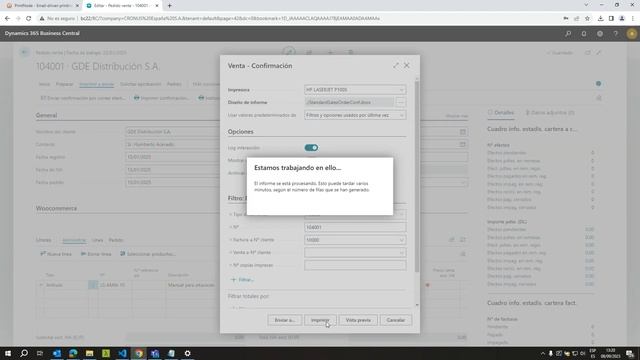
Task: Open the browser downloads icon
Action: 600,18
